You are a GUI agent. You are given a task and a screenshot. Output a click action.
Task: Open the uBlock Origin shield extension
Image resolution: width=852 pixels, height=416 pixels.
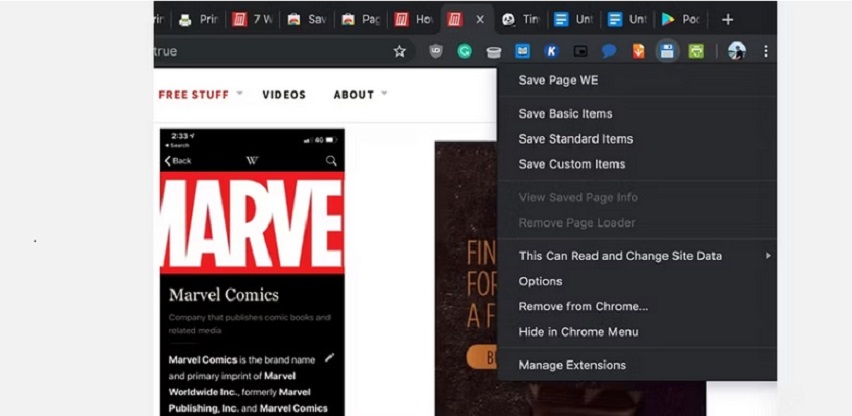[436, 52]
